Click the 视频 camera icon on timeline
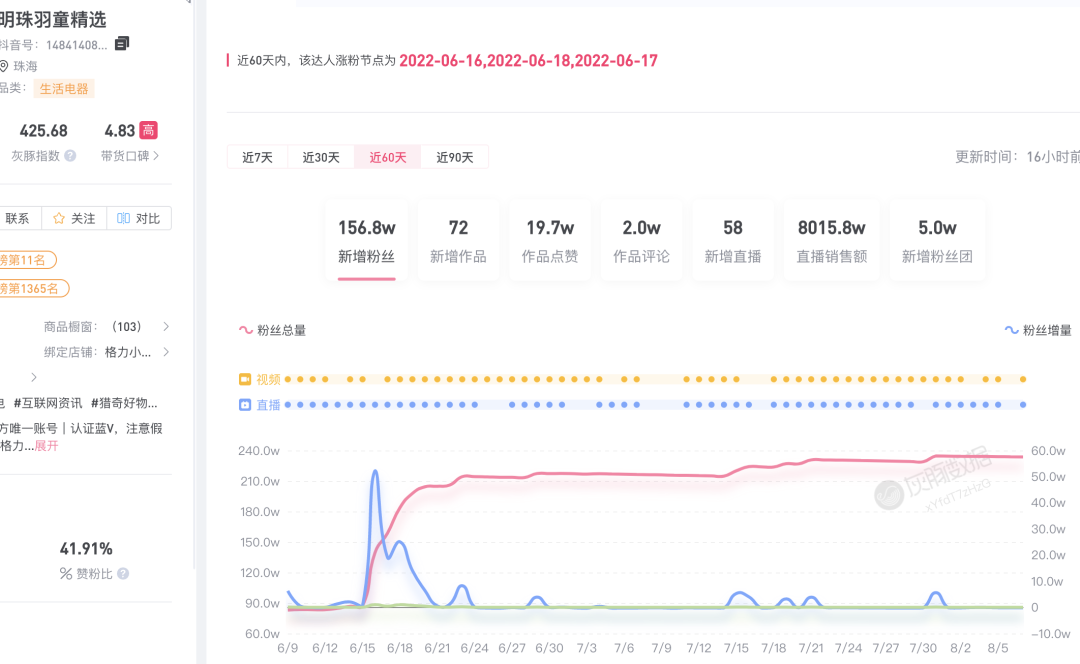The height and width of the screenshot is (664, 1080). pos(245,379)
